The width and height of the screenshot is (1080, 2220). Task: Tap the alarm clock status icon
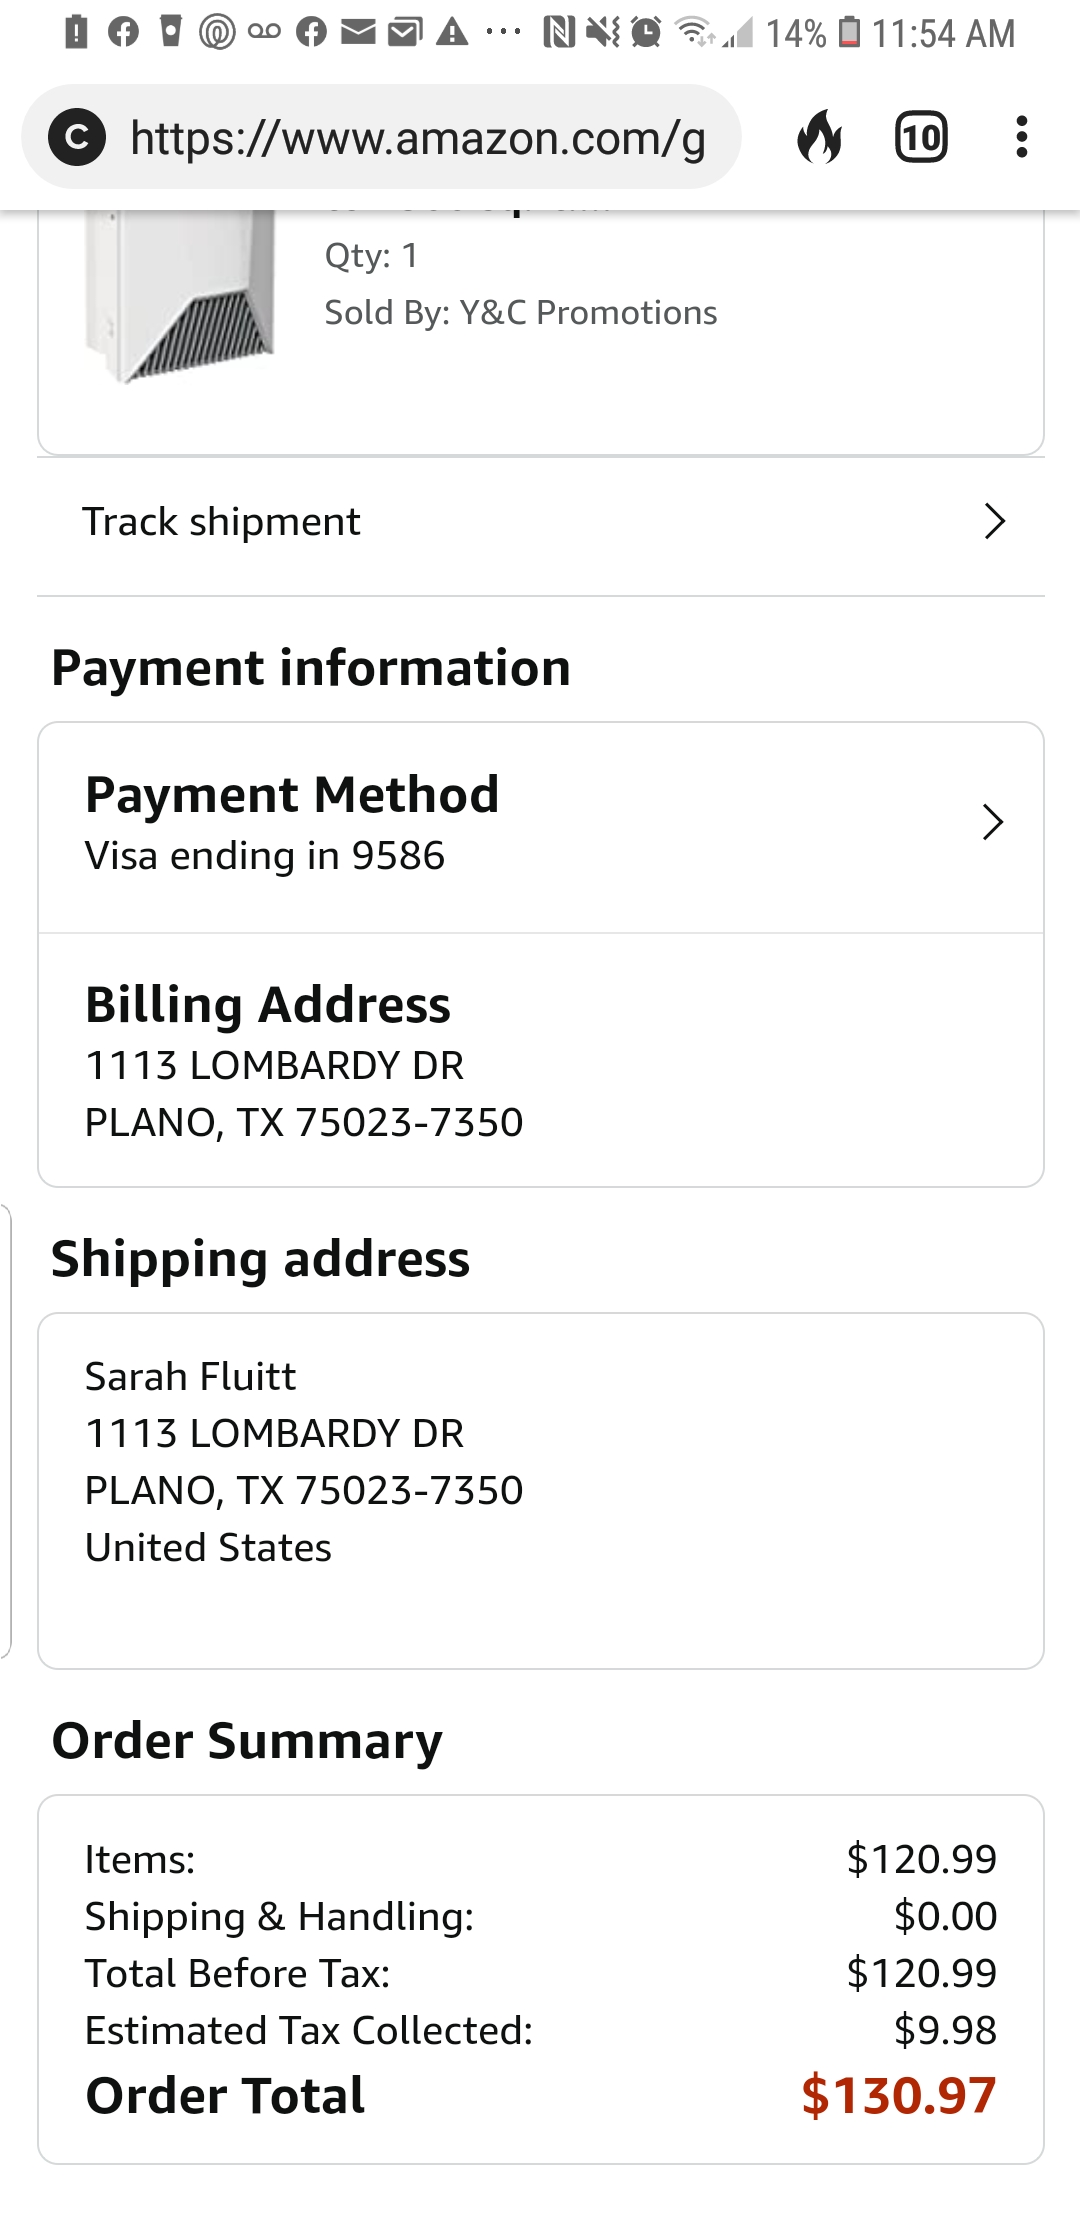click(x=647, y=33)
